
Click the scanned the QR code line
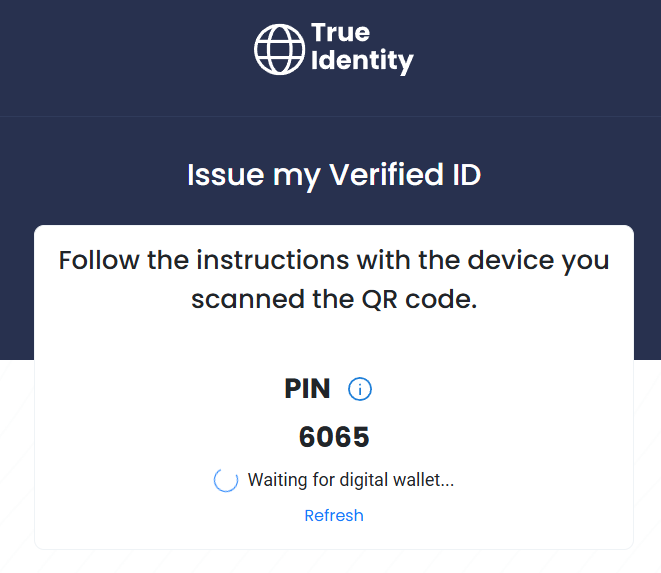[334, 300]
